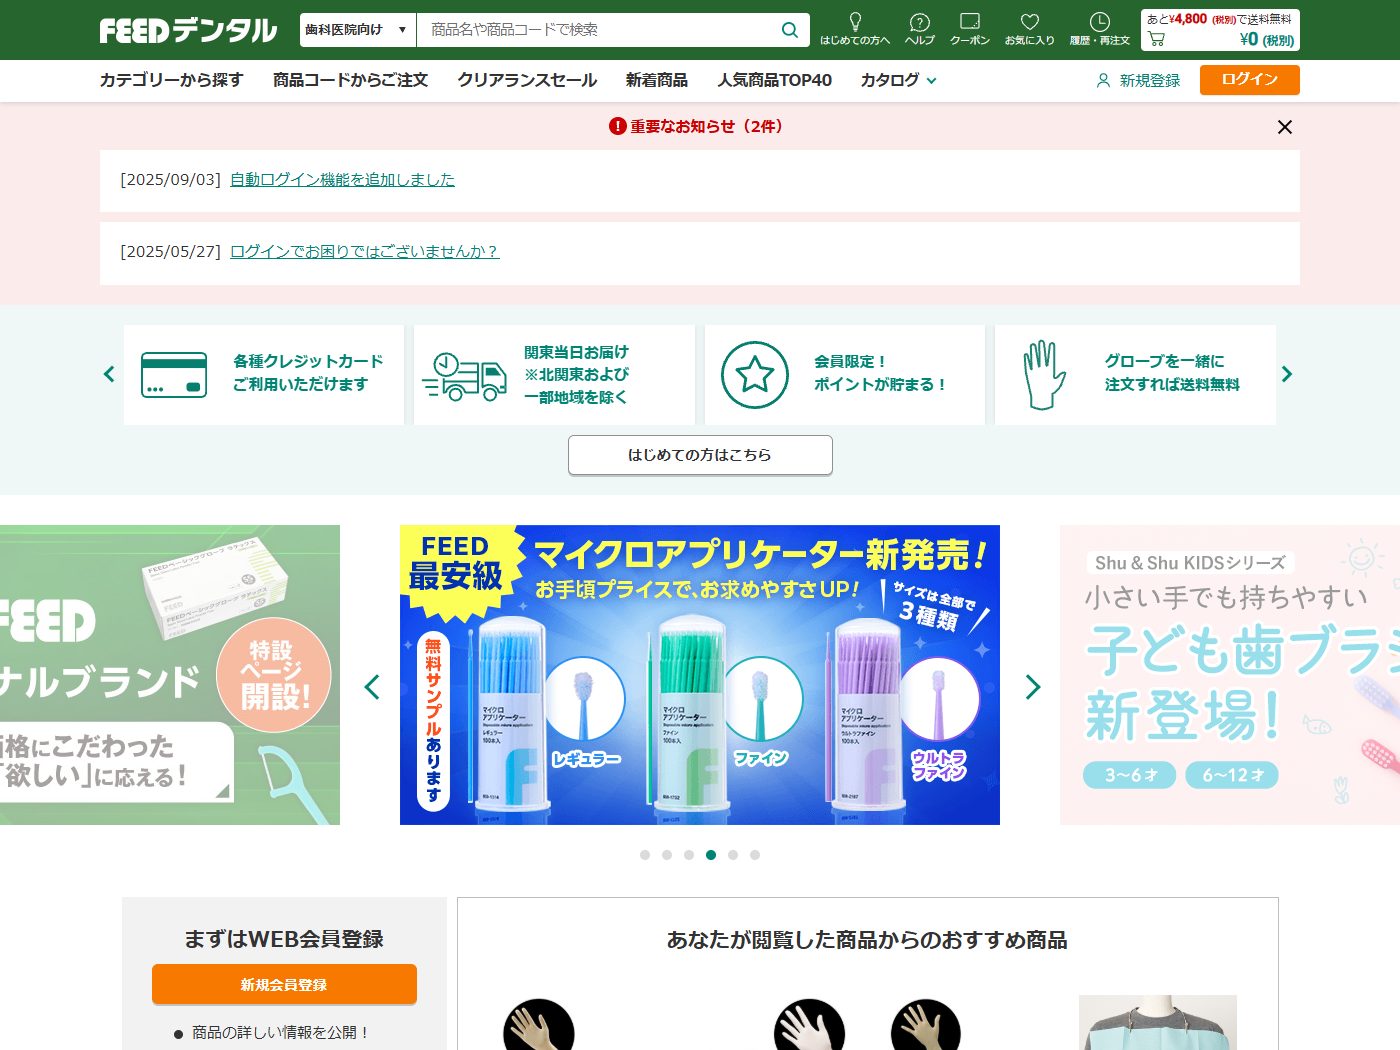The image size is (1400, 1050).
Task: Show next main banner slide
Action: tap(1033, 687)
